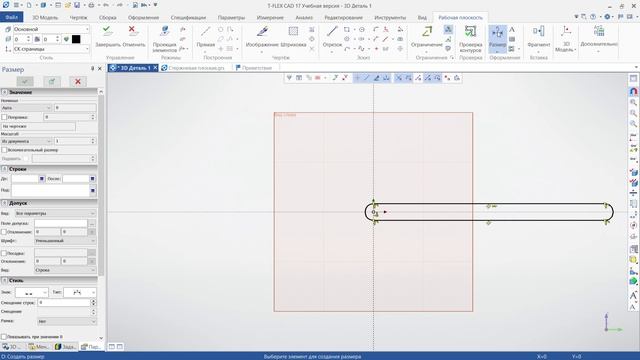Toggle the Отклонения checkbox in Допуск section
This screenshot has height=360, width=640.
pos(4,232)
